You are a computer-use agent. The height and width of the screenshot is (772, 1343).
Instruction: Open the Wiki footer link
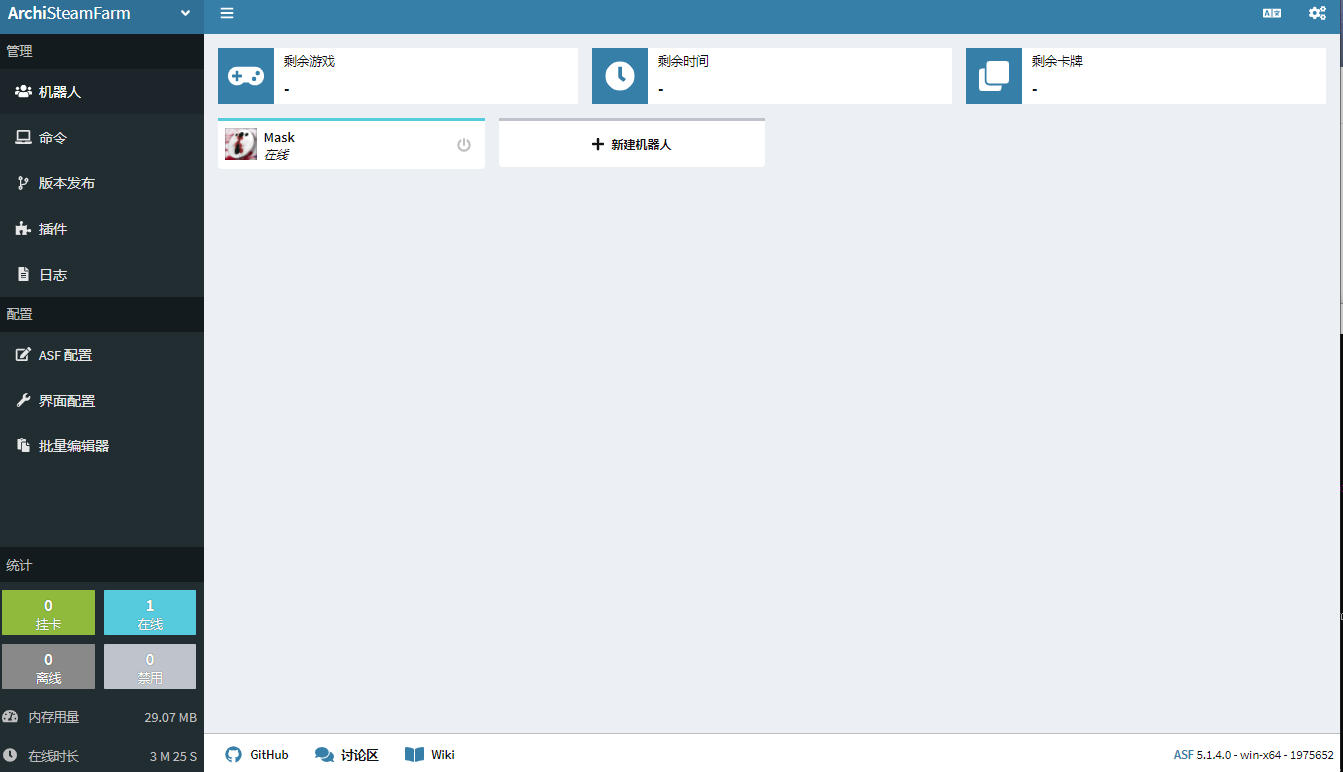(430, 755)
